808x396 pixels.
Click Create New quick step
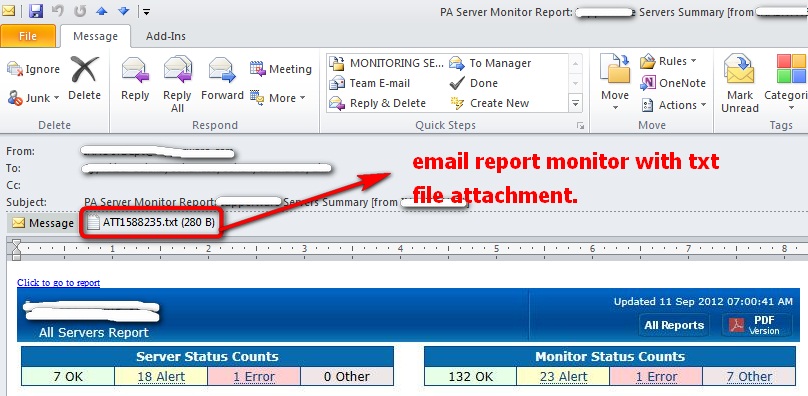tap(489, 103)
